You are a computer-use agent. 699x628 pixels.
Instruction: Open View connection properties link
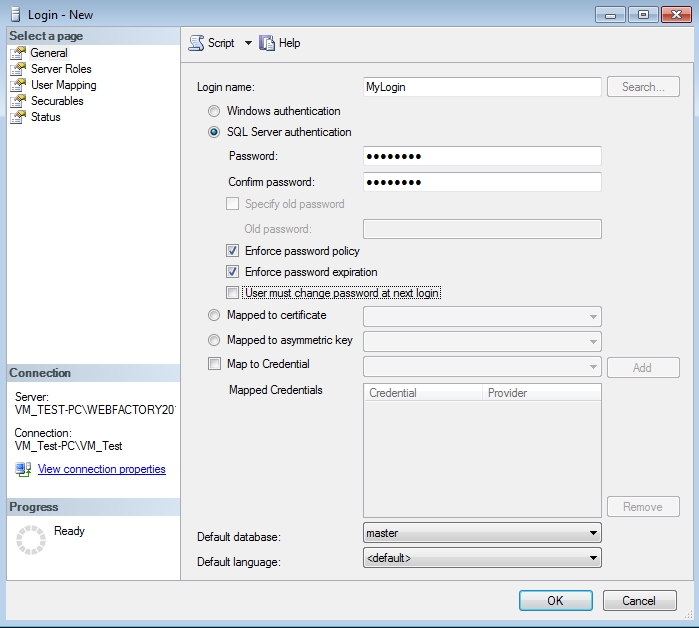(101, 469)
